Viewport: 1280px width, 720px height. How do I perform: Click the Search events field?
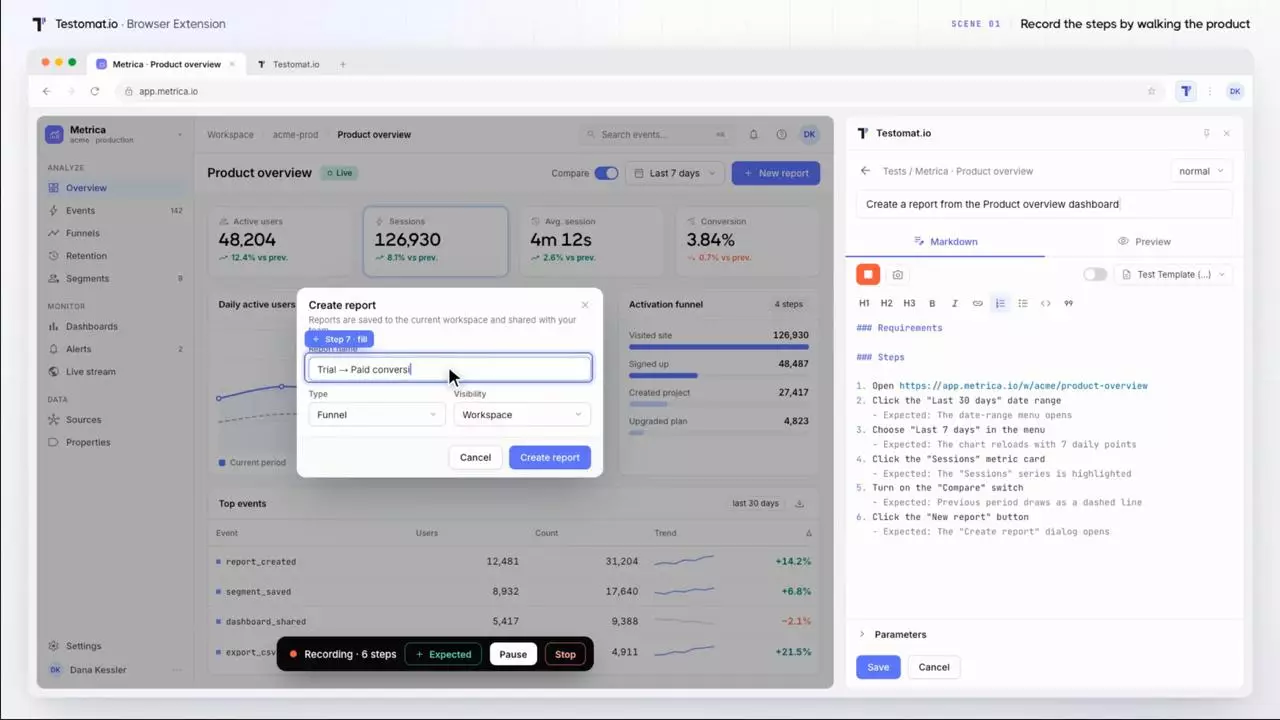(x=658, y=134)
